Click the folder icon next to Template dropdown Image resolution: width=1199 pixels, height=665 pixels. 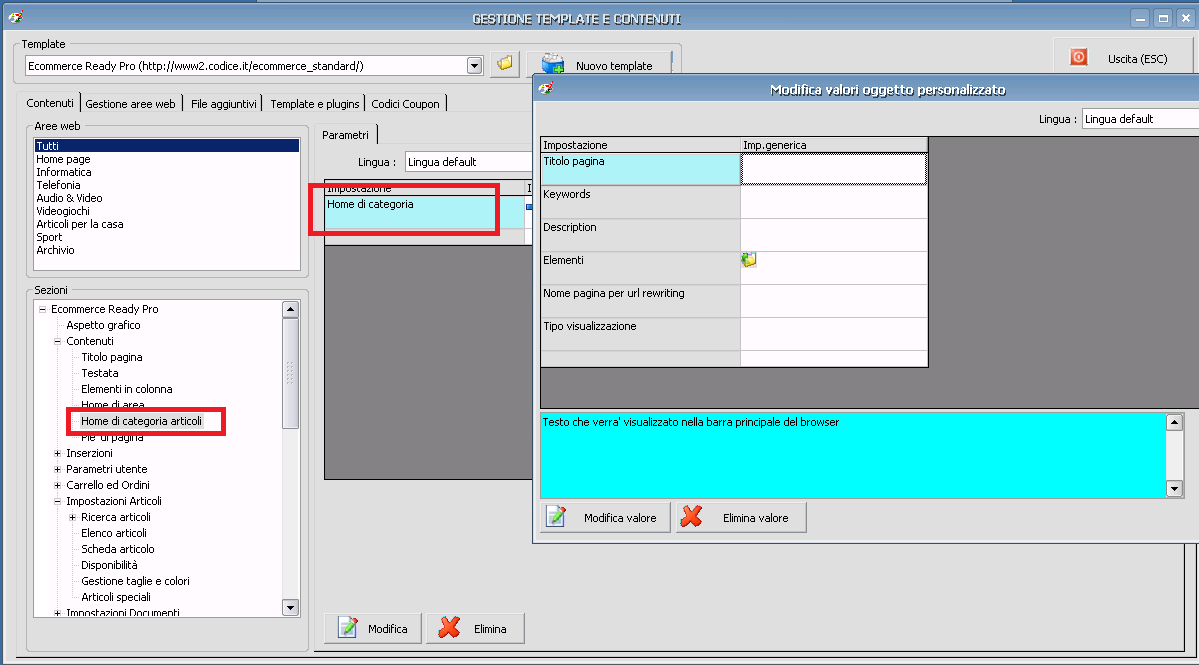[x=505, y=64]
